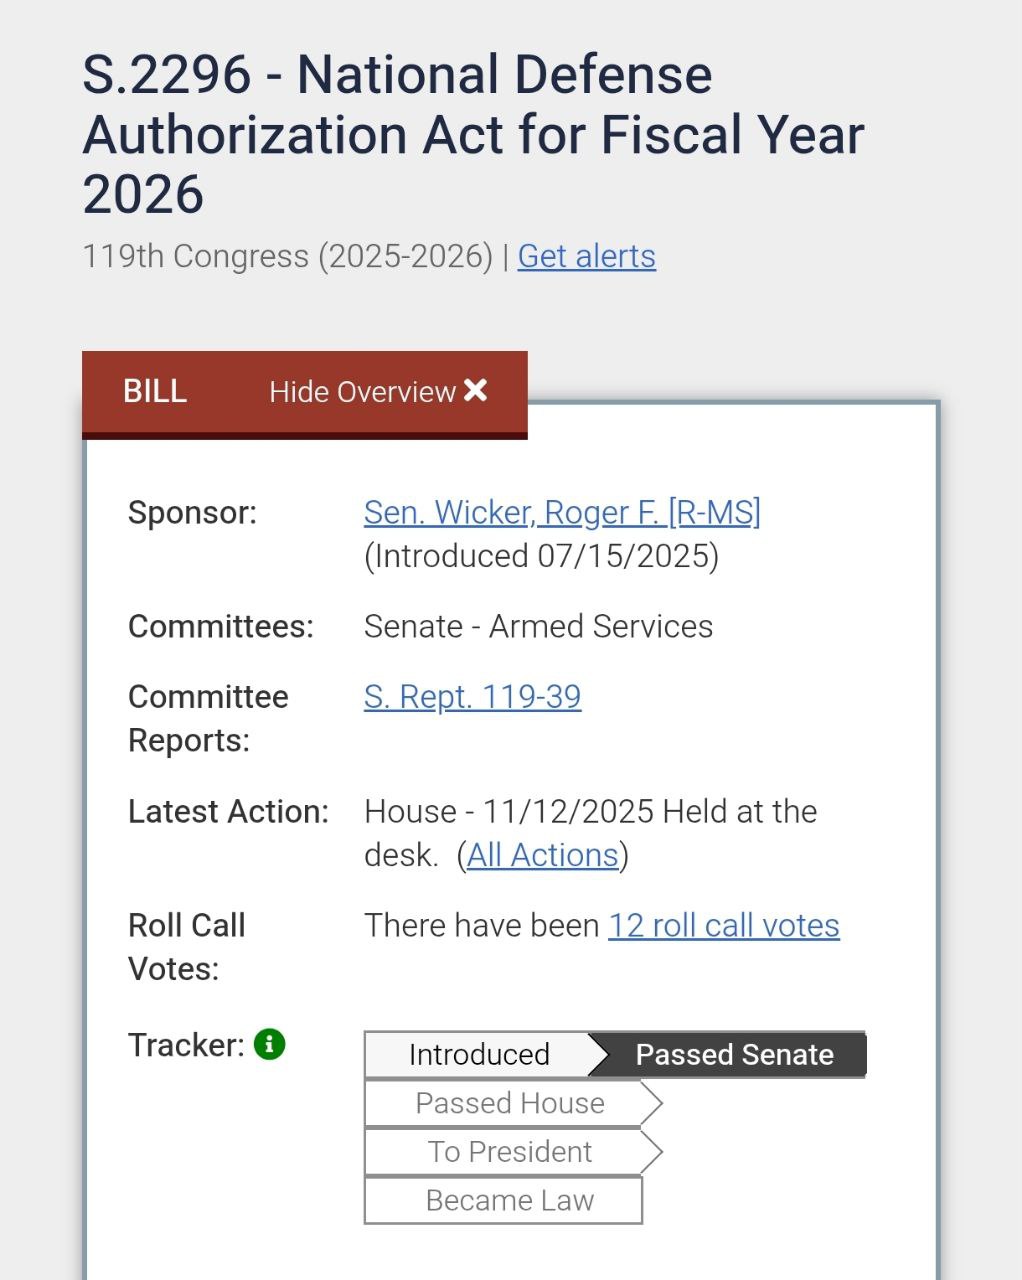The image size is (1022, 1280).
Task: Click the Latest Action label
Action: [x=228, y=812]
